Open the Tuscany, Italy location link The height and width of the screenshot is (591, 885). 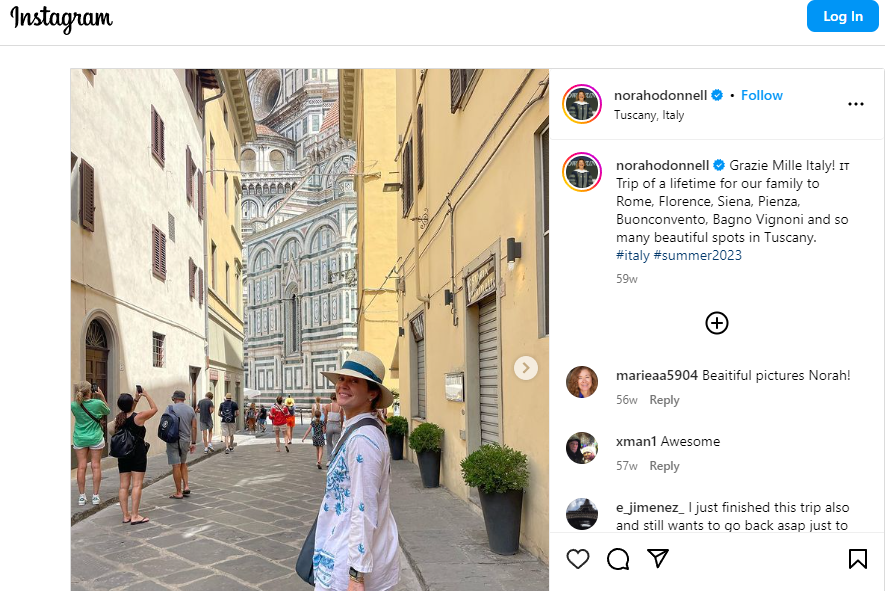[649, 115]
